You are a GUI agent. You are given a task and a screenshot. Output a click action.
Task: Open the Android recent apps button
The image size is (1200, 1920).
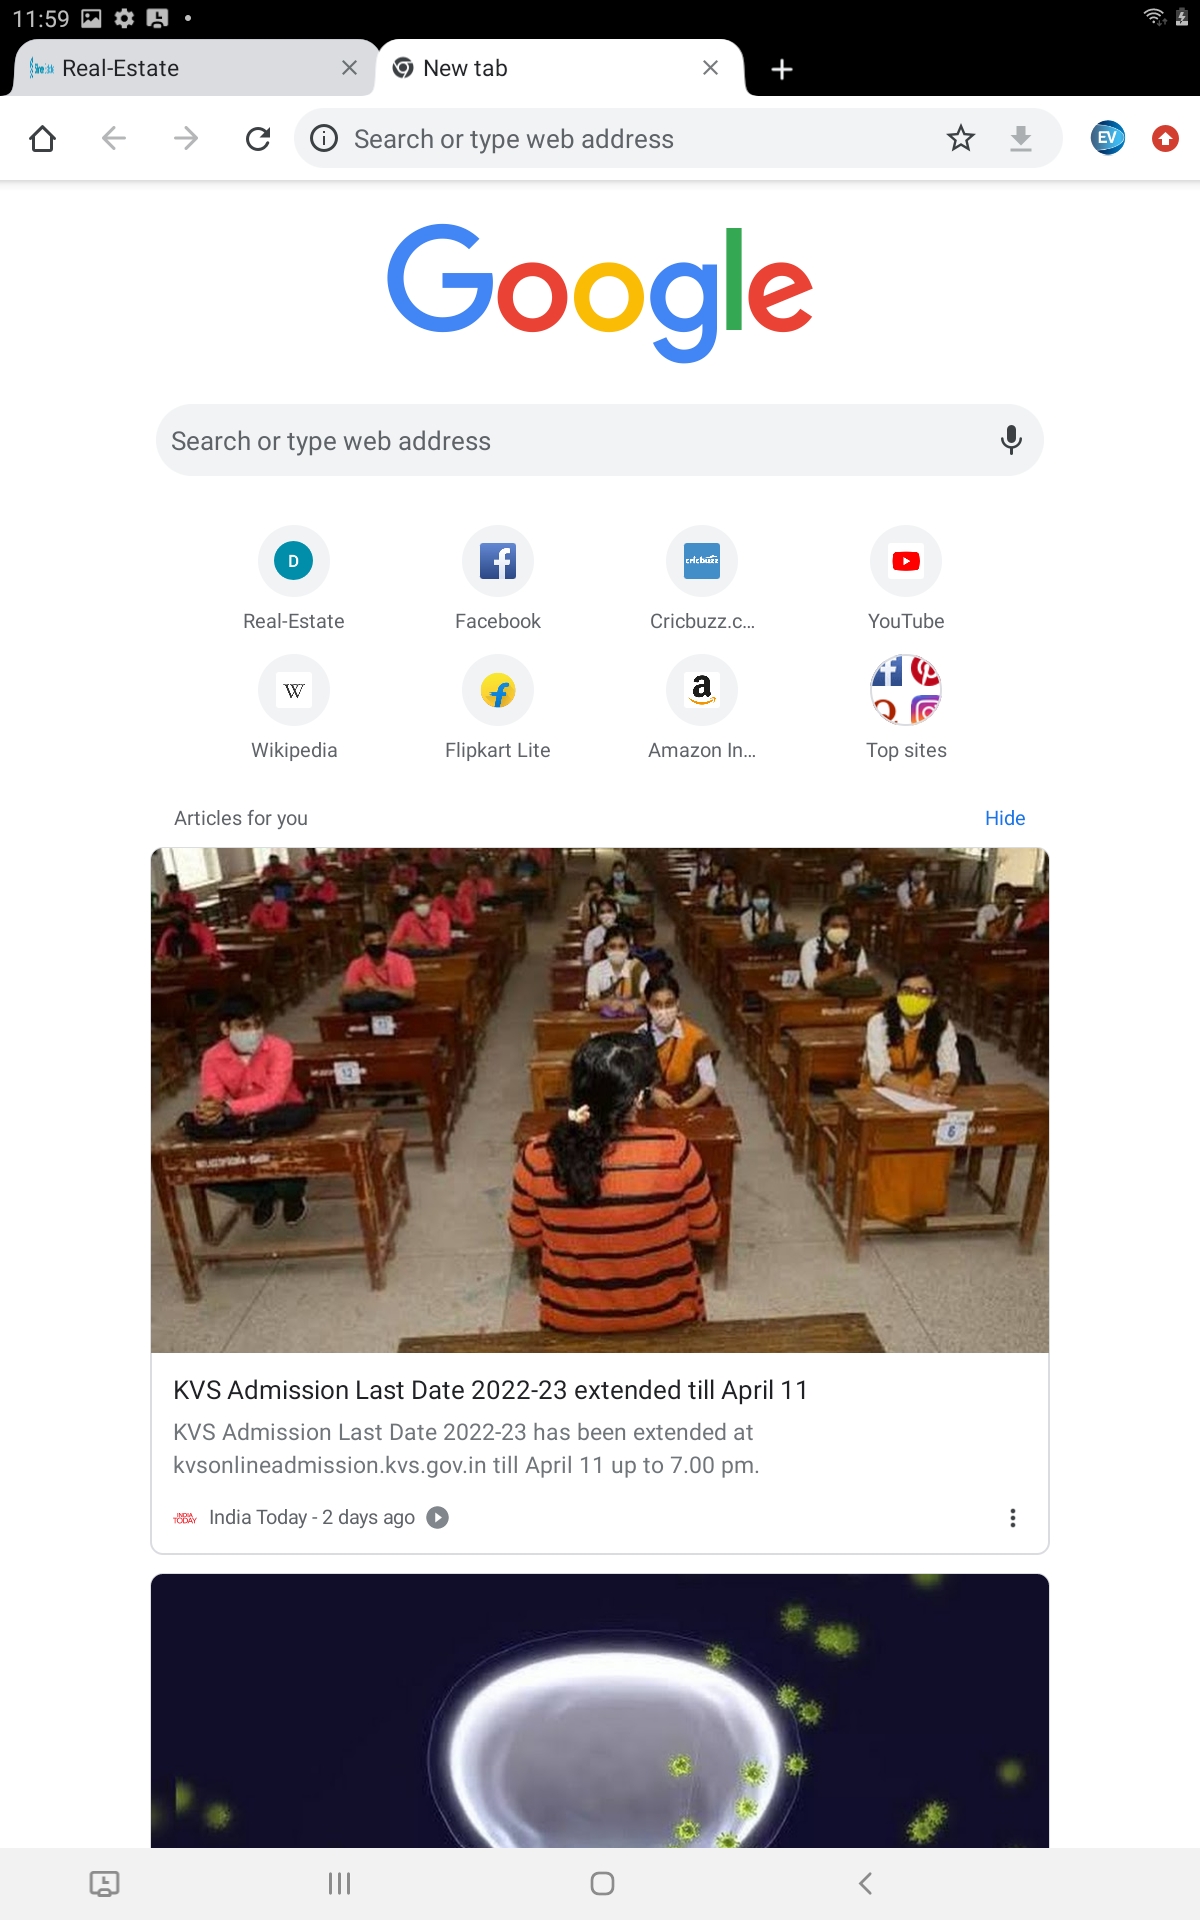coord(340,1883)
